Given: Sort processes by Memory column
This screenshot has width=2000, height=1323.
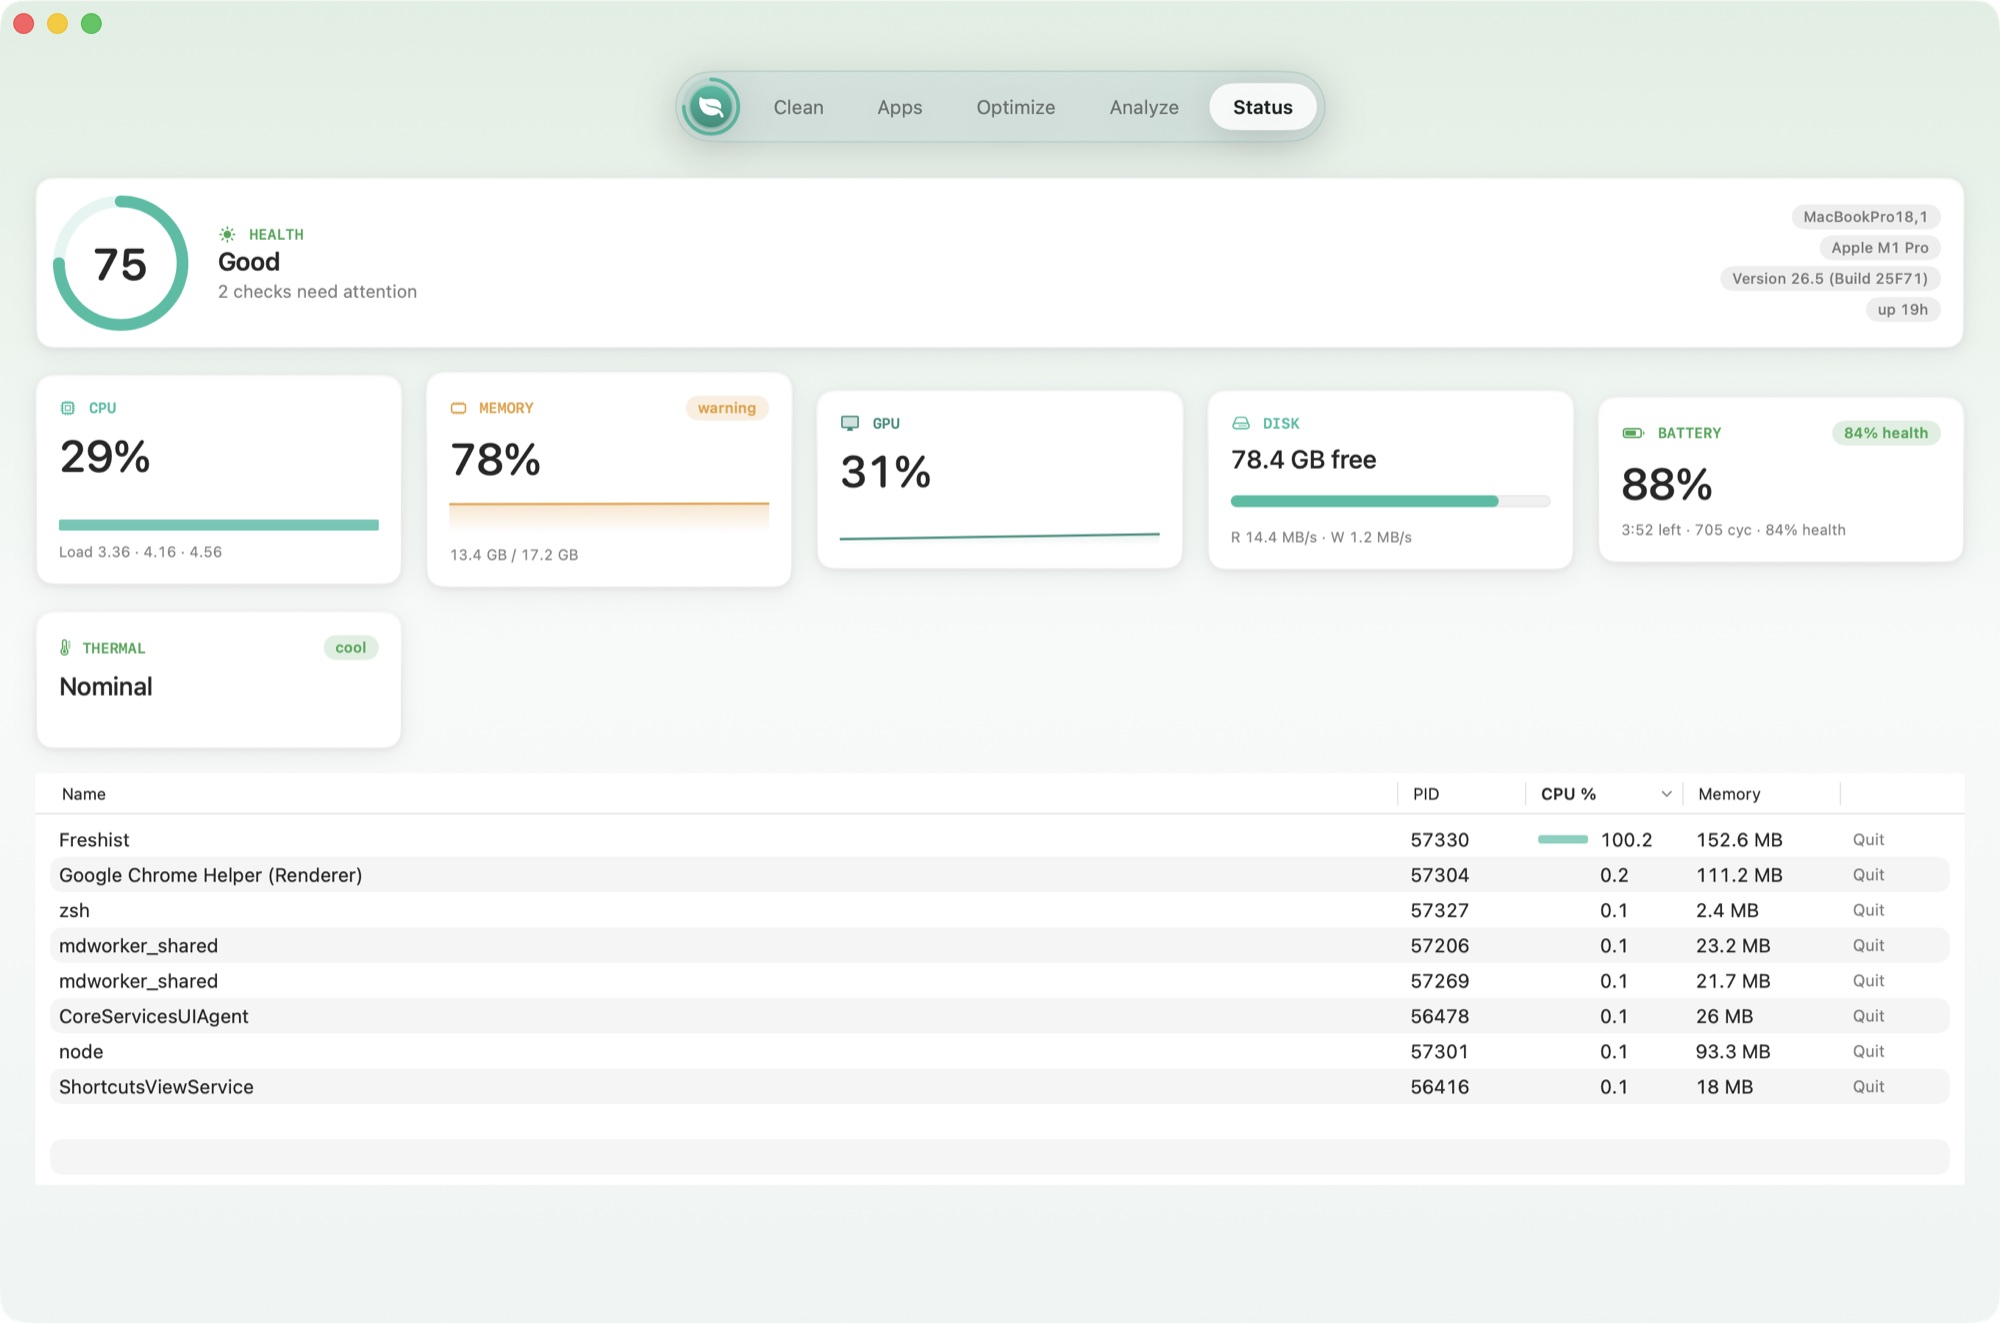Looking at the screenshot, I should (1729, 794).
